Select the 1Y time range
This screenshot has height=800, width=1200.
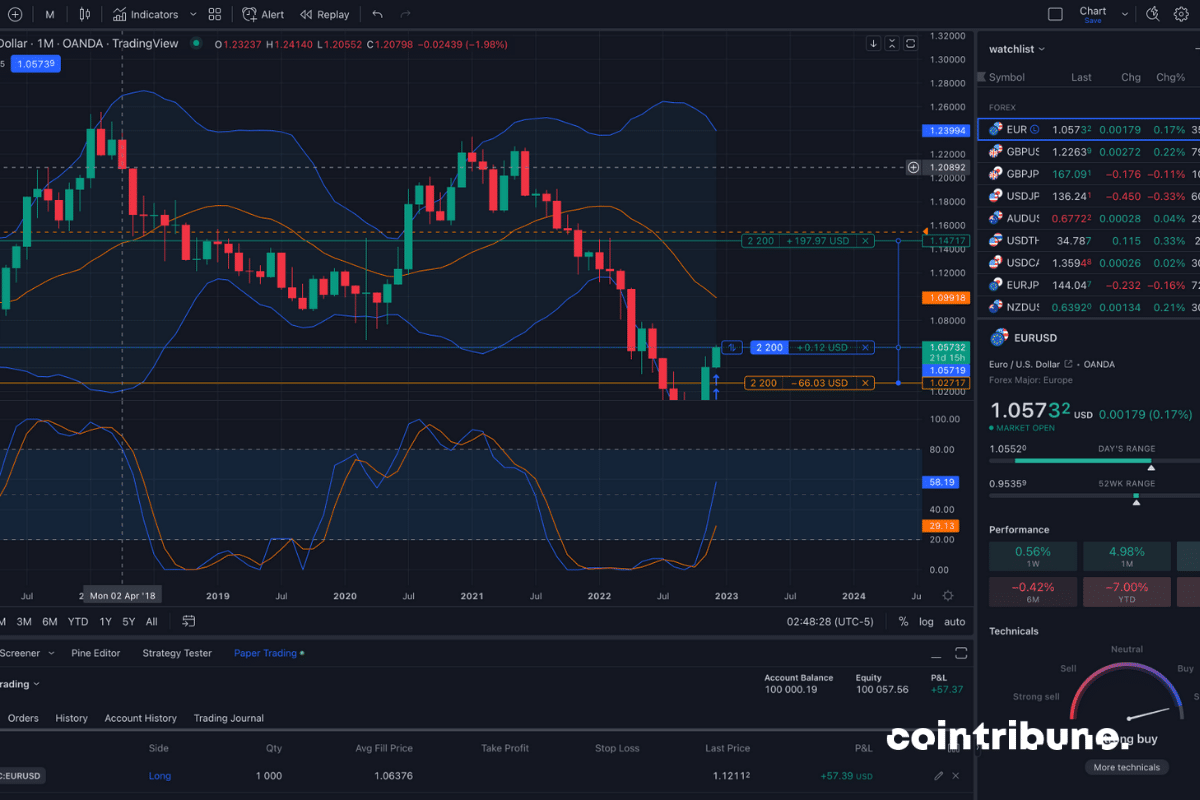point(103,621)
